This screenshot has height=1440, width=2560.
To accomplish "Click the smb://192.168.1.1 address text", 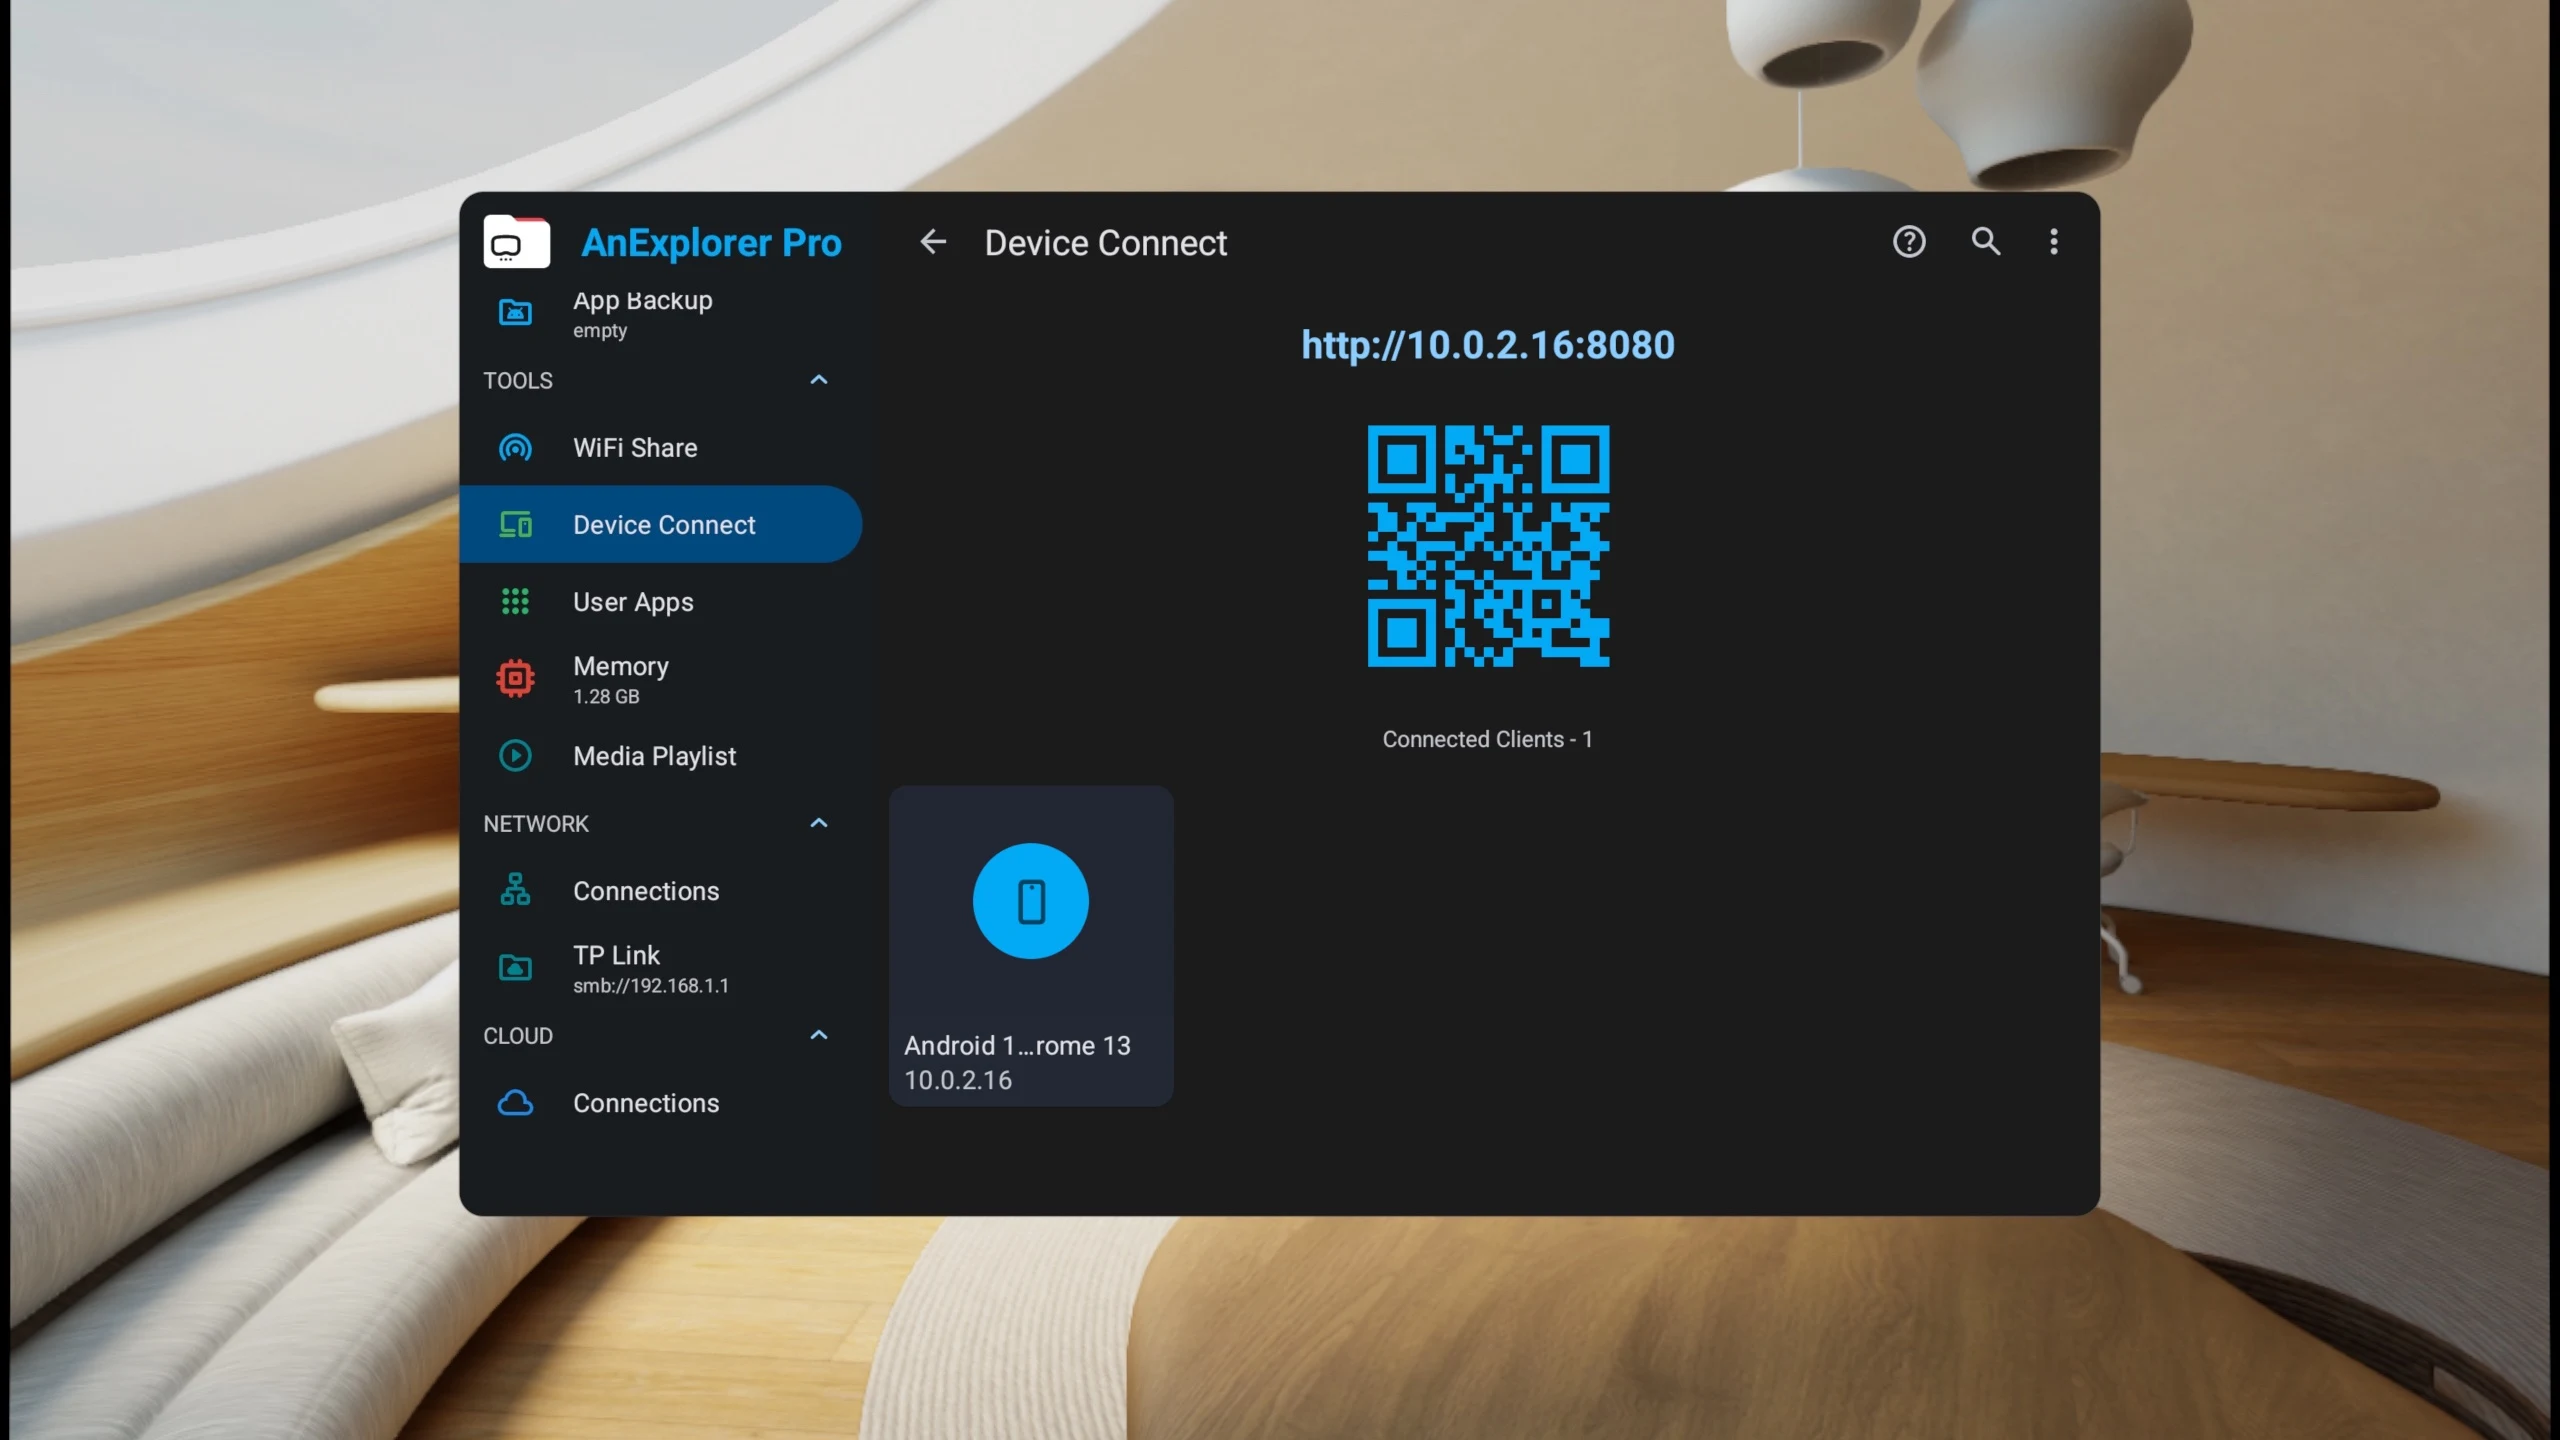I will point(651,986).
